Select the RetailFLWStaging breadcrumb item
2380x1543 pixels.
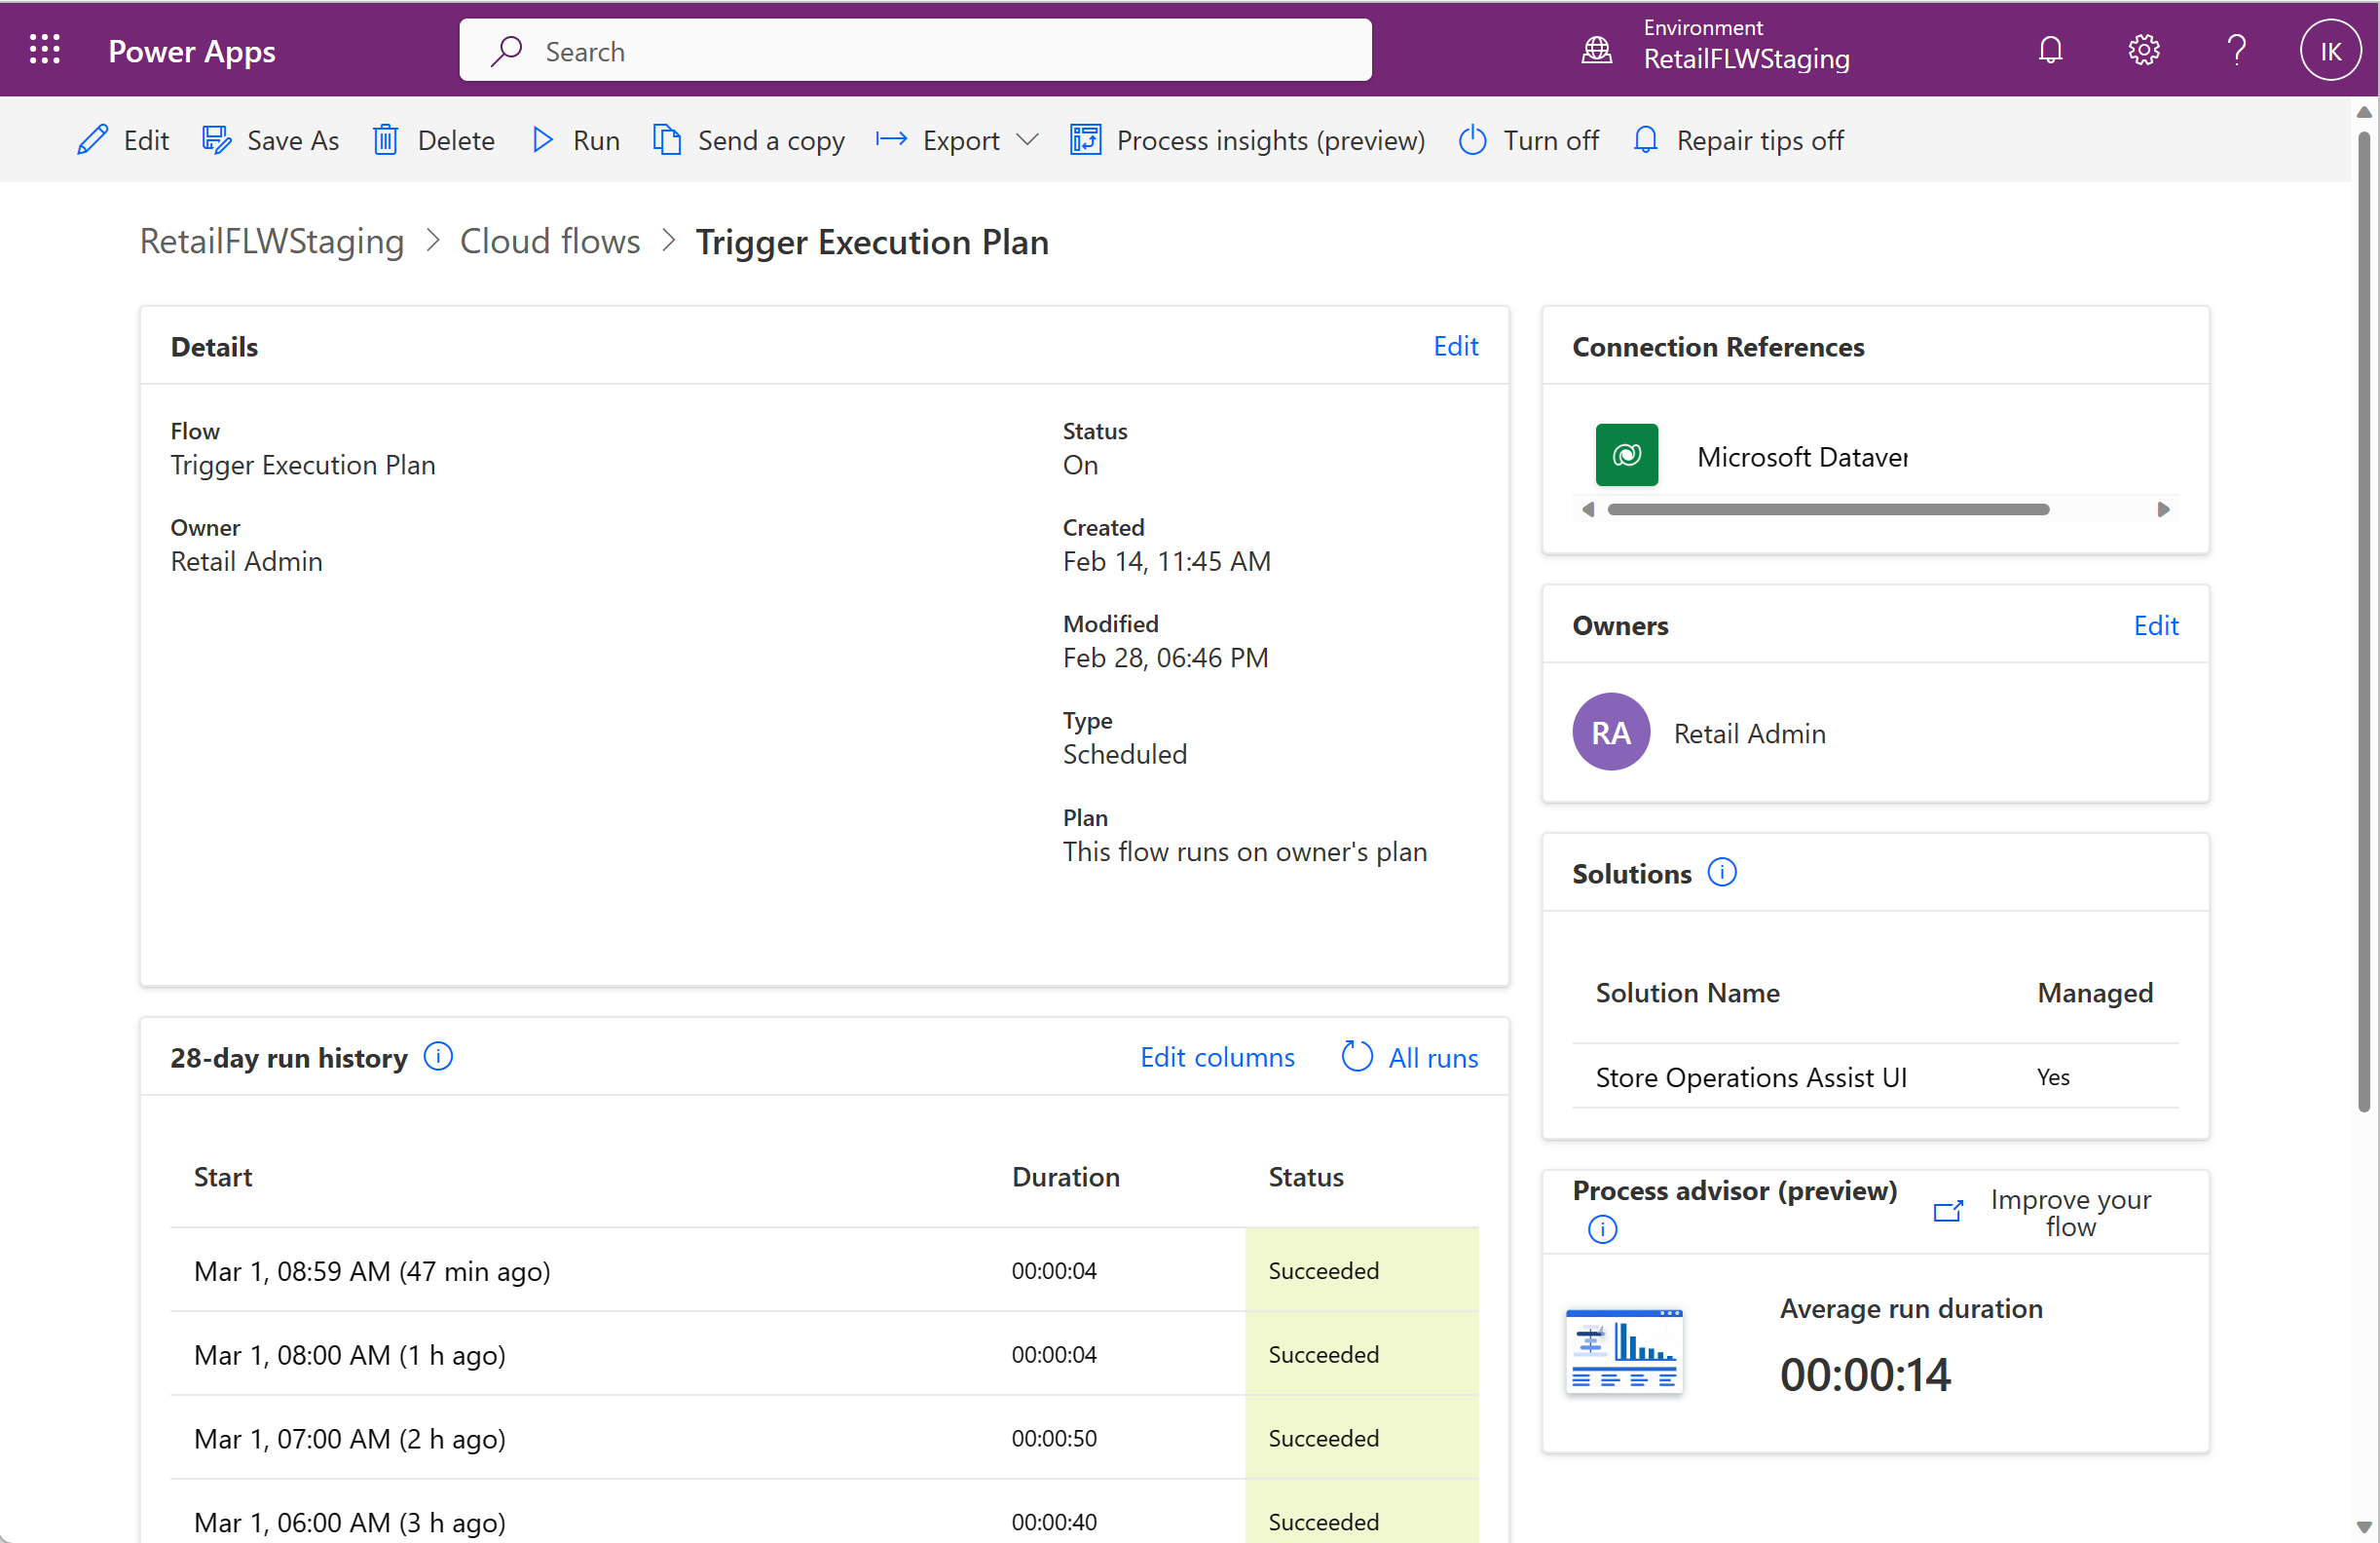[273, 242]
